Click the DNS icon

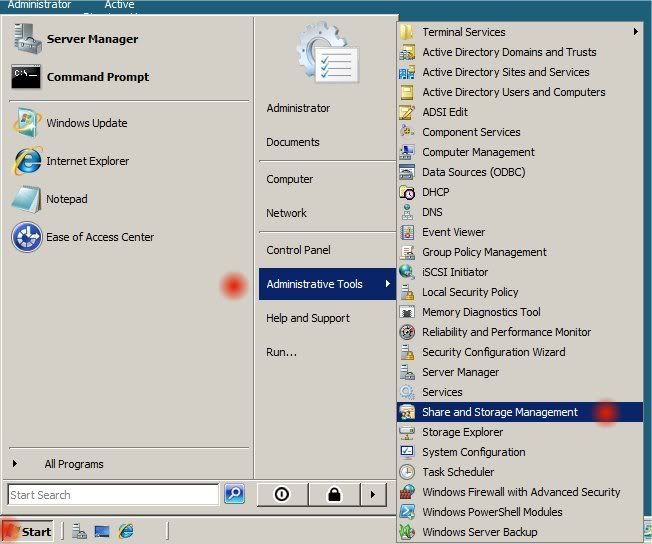(407, 212)
